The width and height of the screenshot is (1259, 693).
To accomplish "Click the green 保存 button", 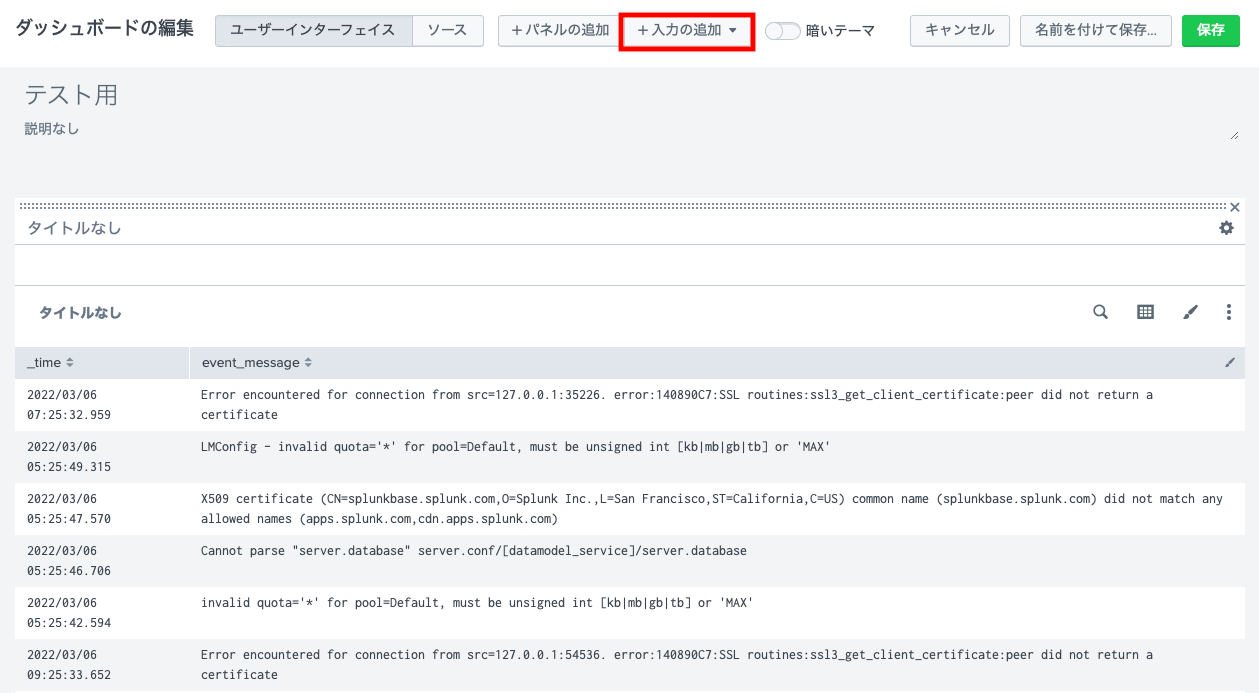I will pos(1211,31).
